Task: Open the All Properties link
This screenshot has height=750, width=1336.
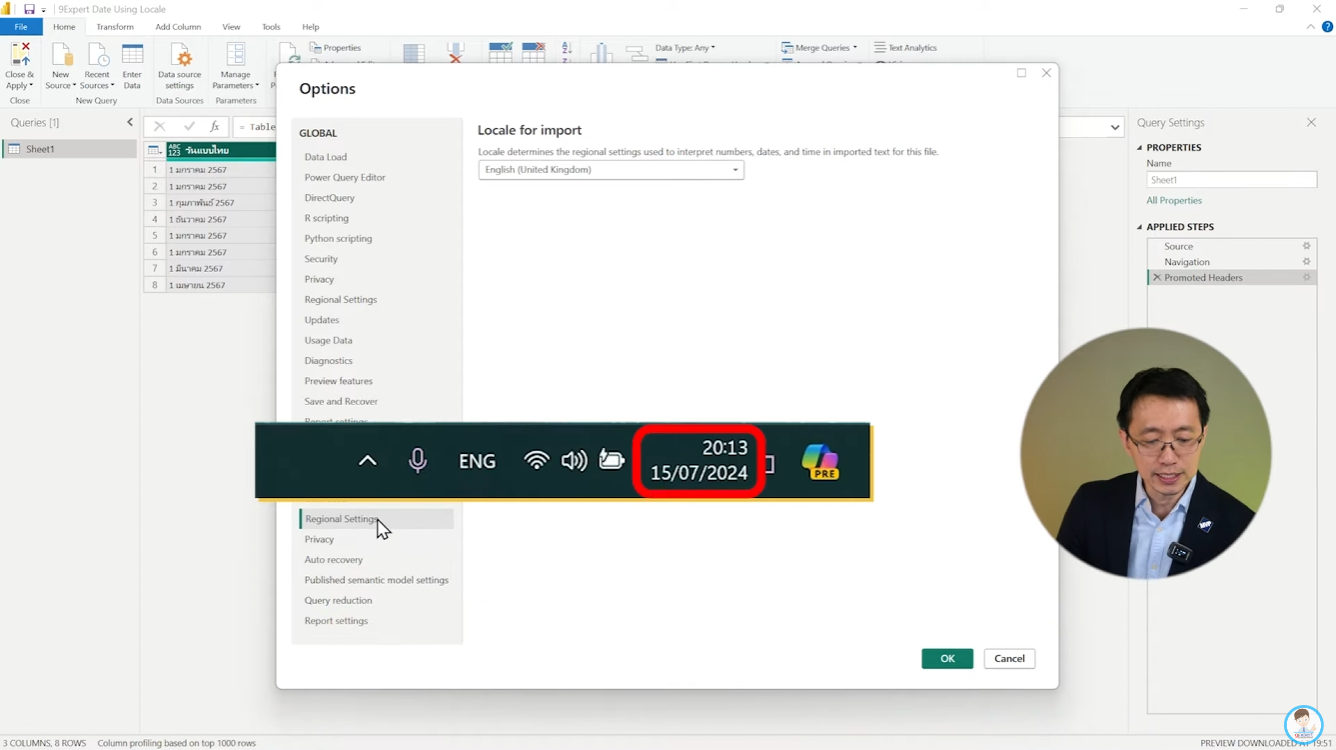Action: (1173, 200)
